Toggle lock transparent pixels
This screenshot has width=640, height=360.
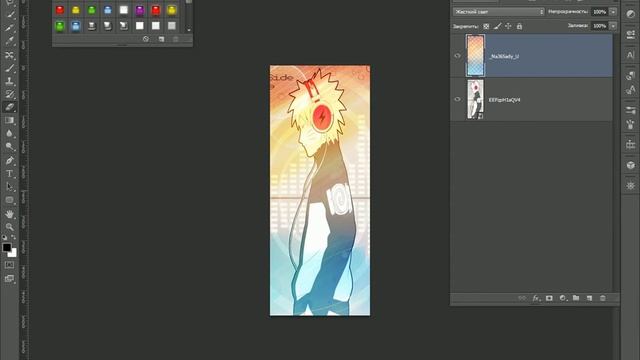tap(486, 26)
